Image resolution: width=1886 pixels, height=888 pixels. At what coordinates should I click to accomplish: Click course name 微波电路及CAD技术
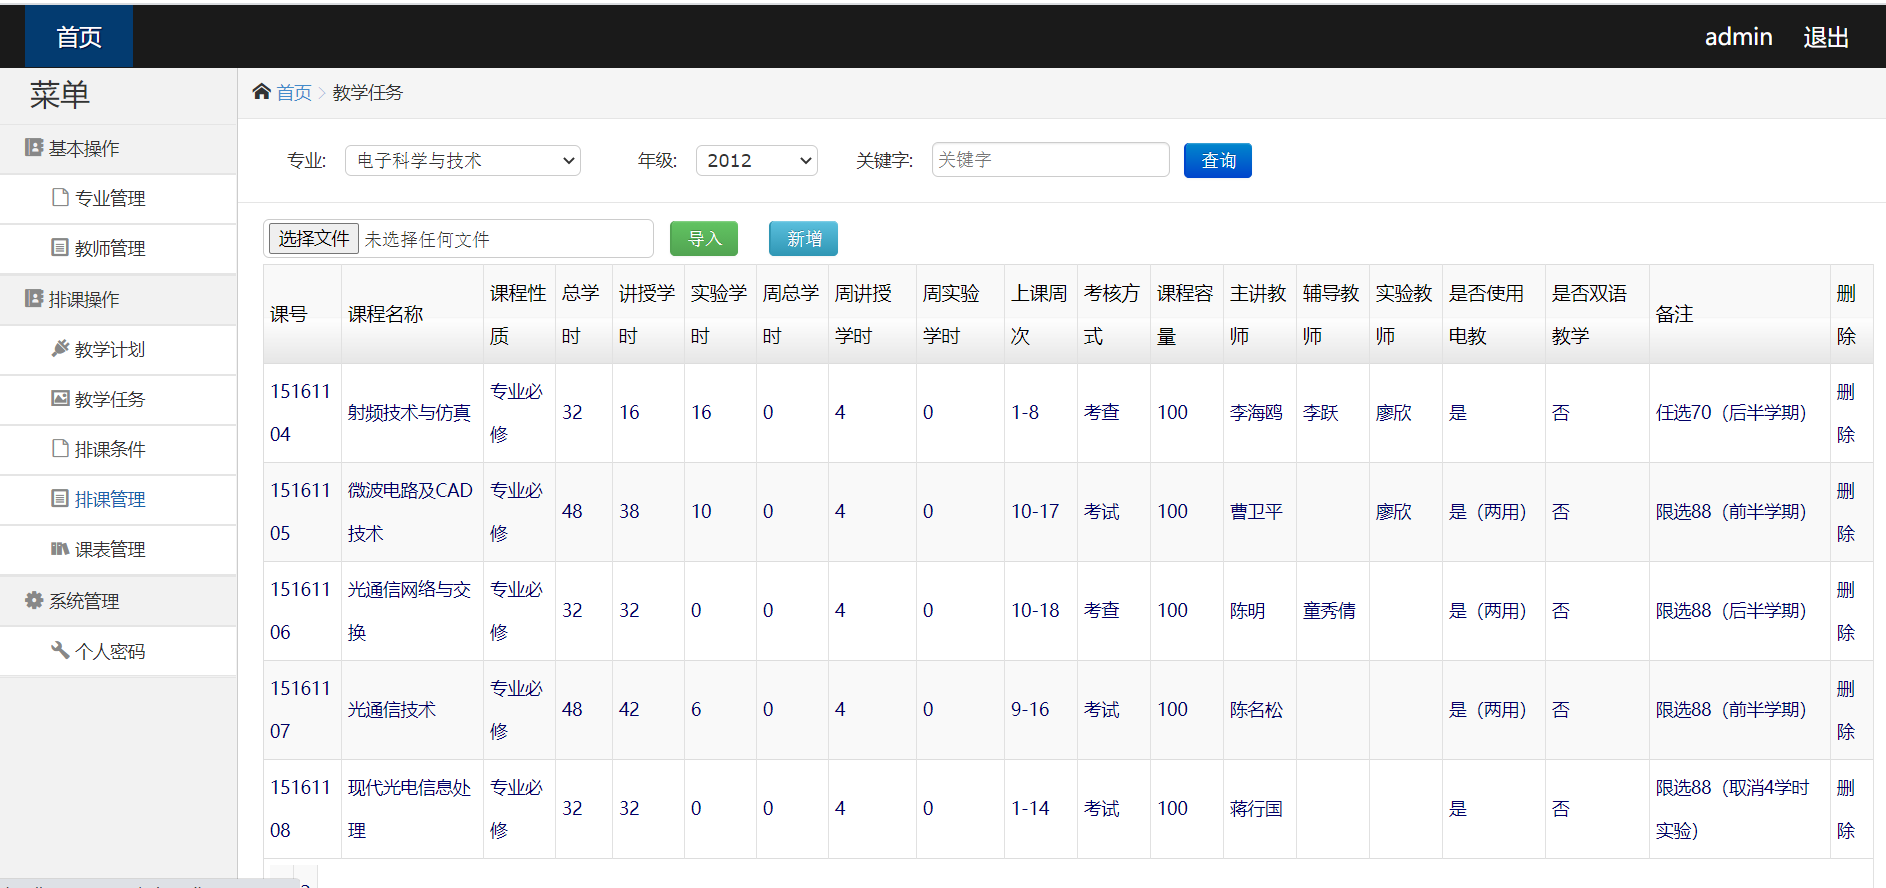pos(410,512)
